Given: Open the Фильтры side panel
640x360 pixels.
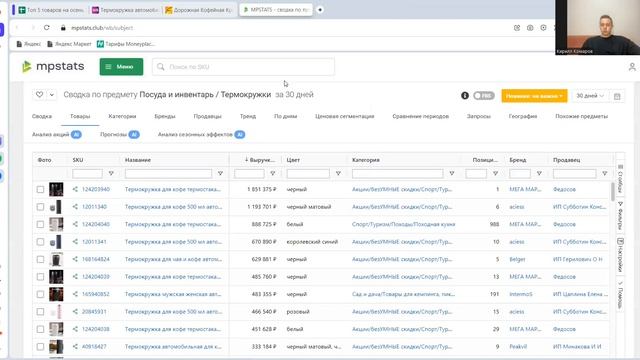Looking at the screenshot, I should (620, 215).
